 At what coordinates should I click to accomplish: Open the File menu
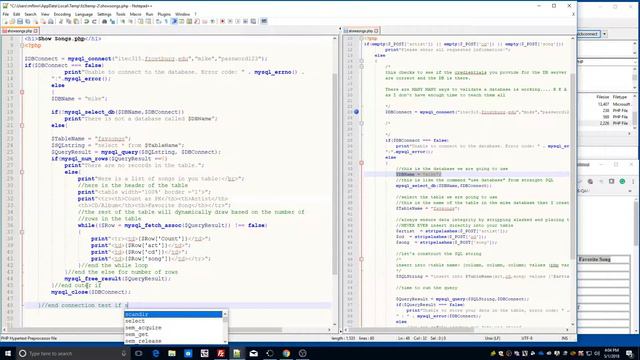click(5, 14)
